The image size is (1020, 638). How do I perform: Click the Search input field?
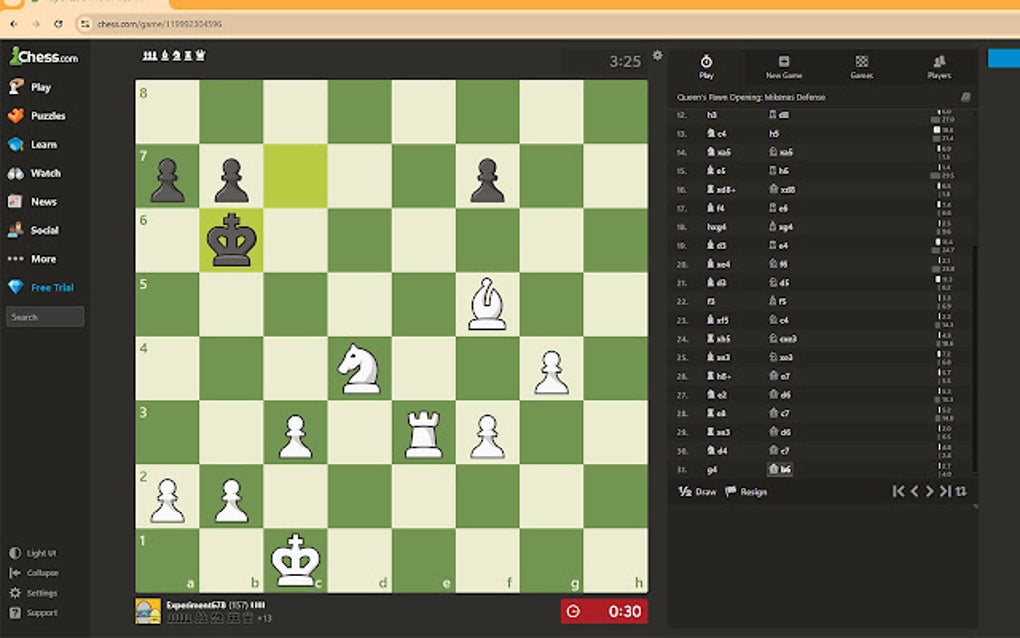45,316
